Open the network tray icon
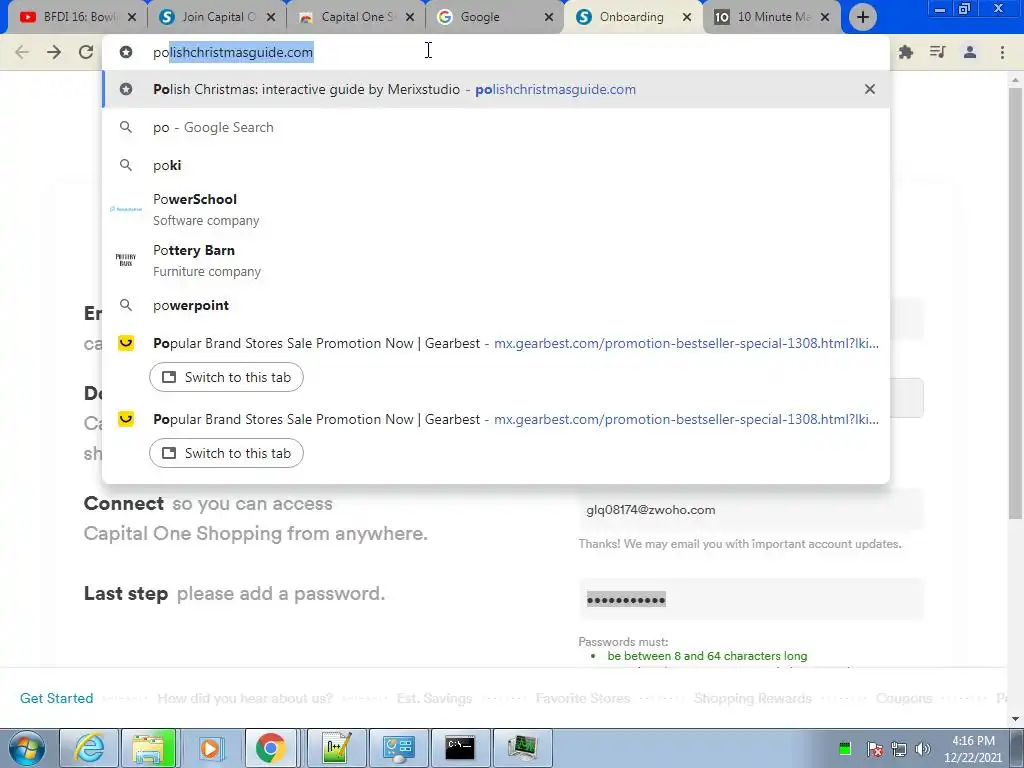Screen dimensions: 1024x768 point(899,749)
